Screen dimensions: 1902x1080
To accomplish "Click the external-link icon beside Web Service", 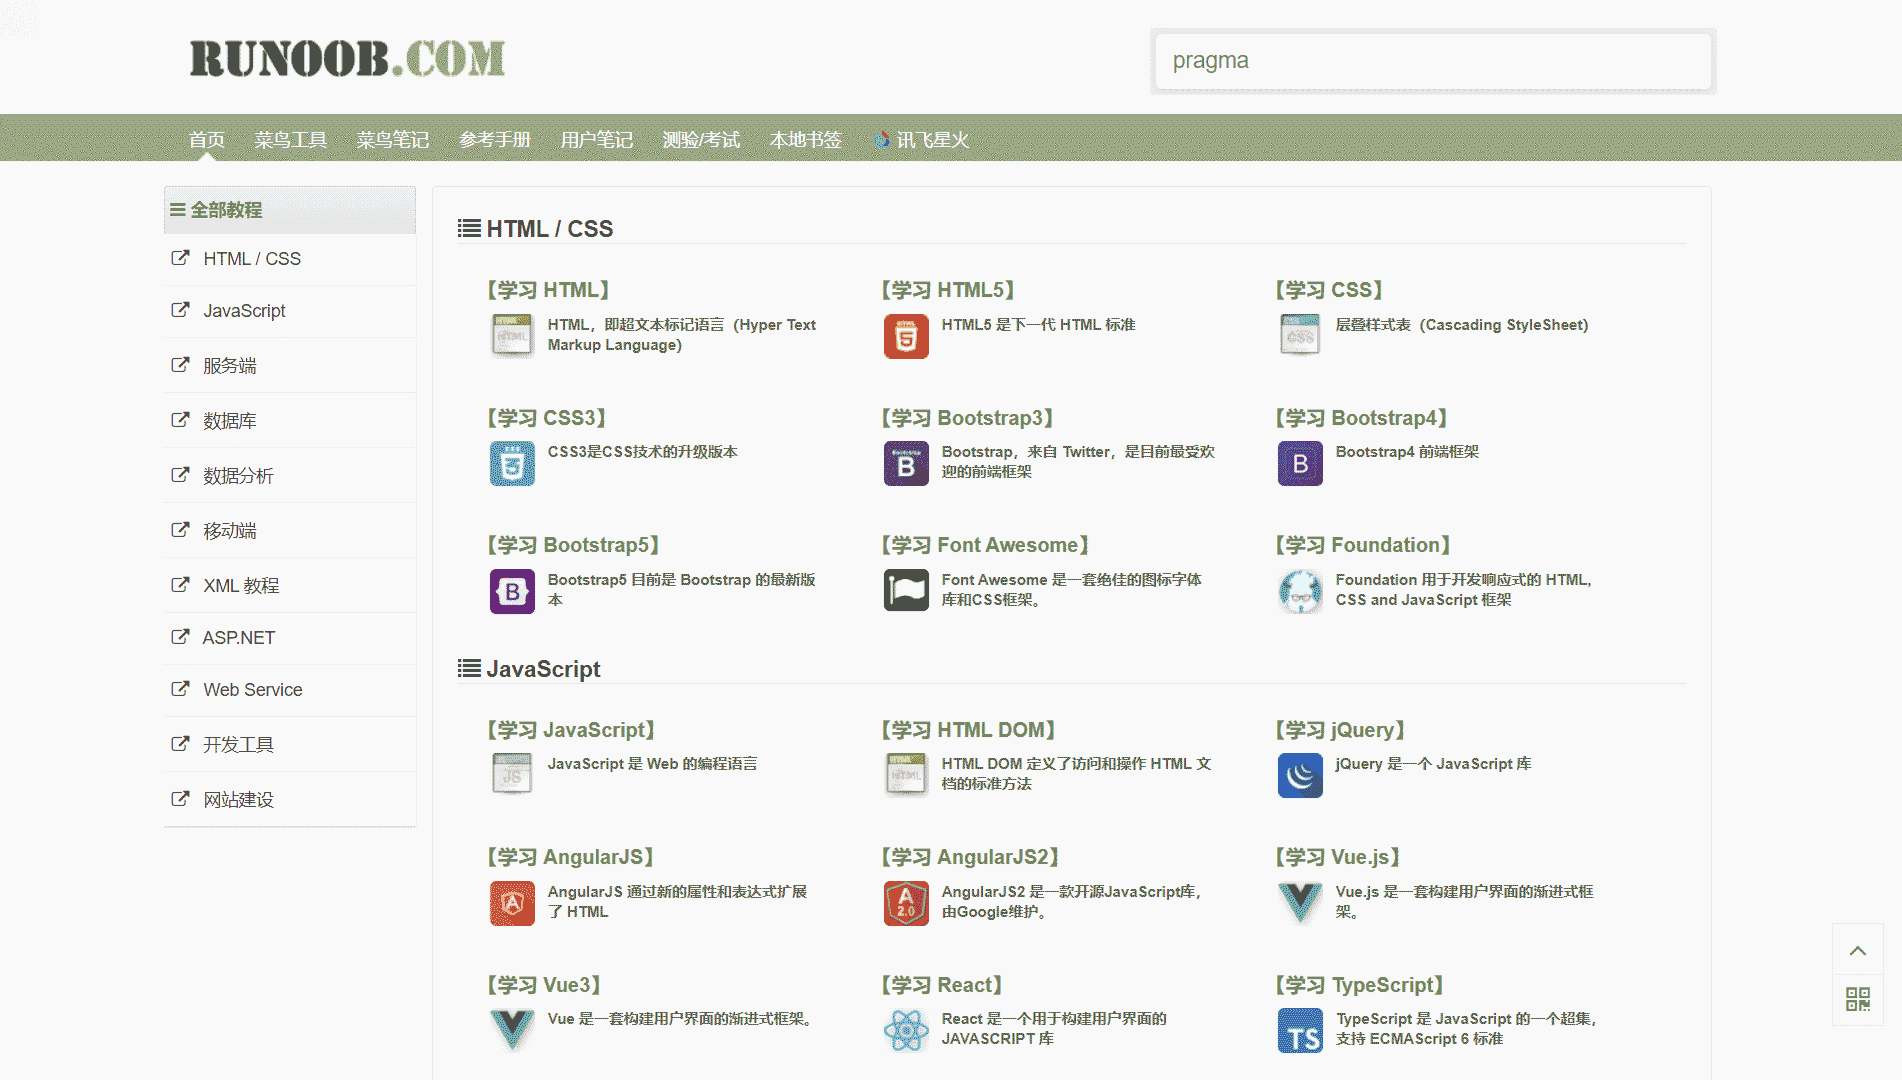I will point(180,689).
